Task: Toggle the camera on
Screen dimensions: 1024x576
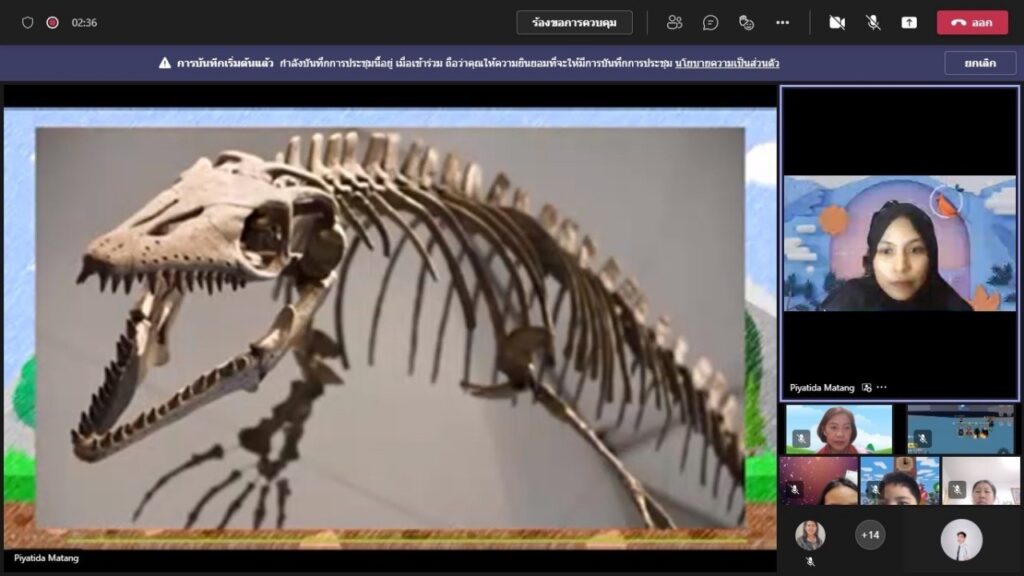Action: point(837,22)
